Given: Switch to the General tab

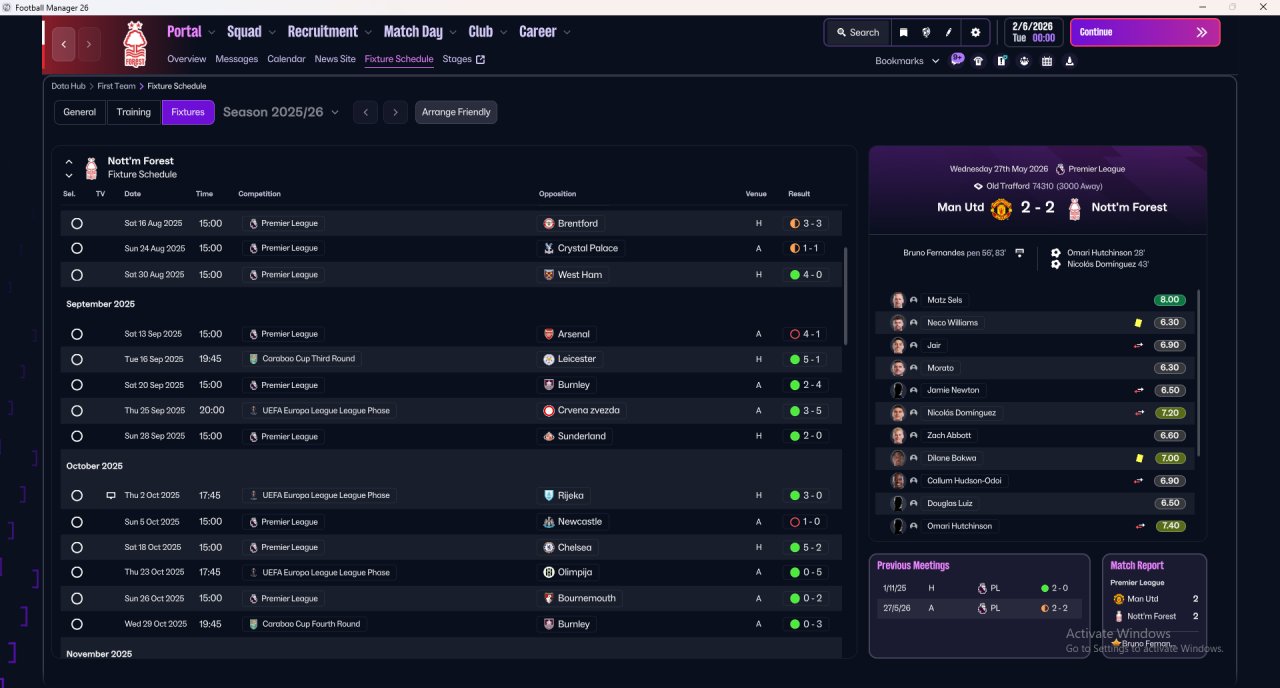Looking at the screenshot, I should pyautogui.click(x=80, y=112).
